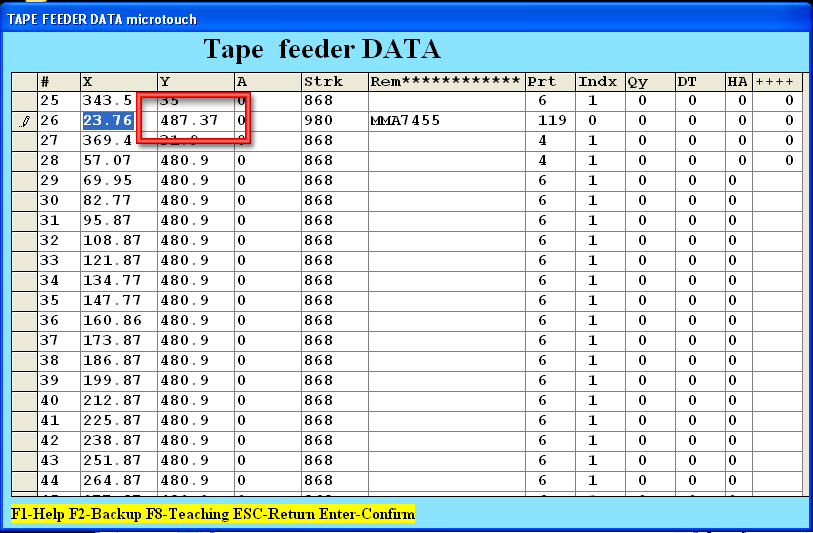The height and width of the screenshot is (533, 813).
Task: Click the Y cell with value 487.37
Action: coord(194,121)
